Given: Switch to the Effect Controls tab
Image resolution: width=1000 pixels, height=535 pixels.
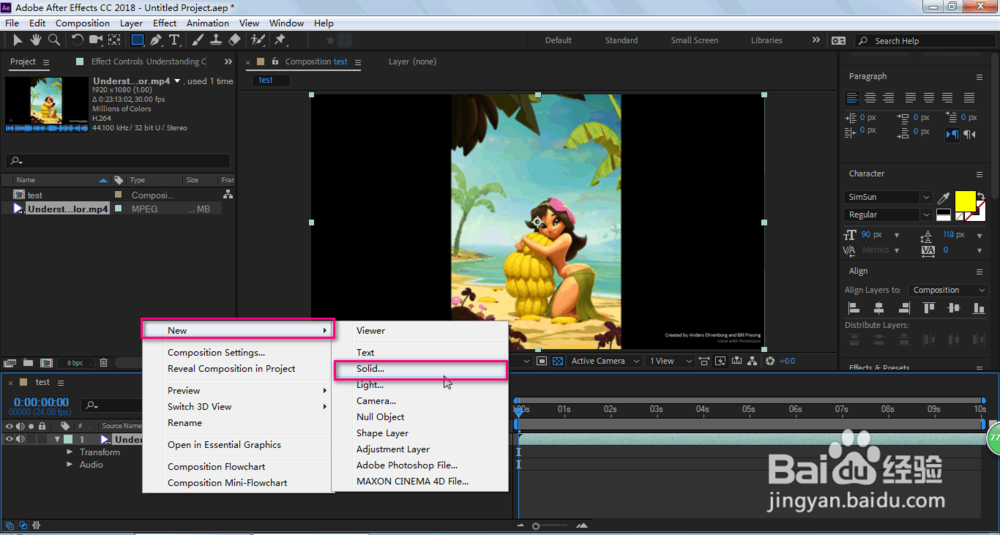Looking at the screenshot, I should click(149, 62).
